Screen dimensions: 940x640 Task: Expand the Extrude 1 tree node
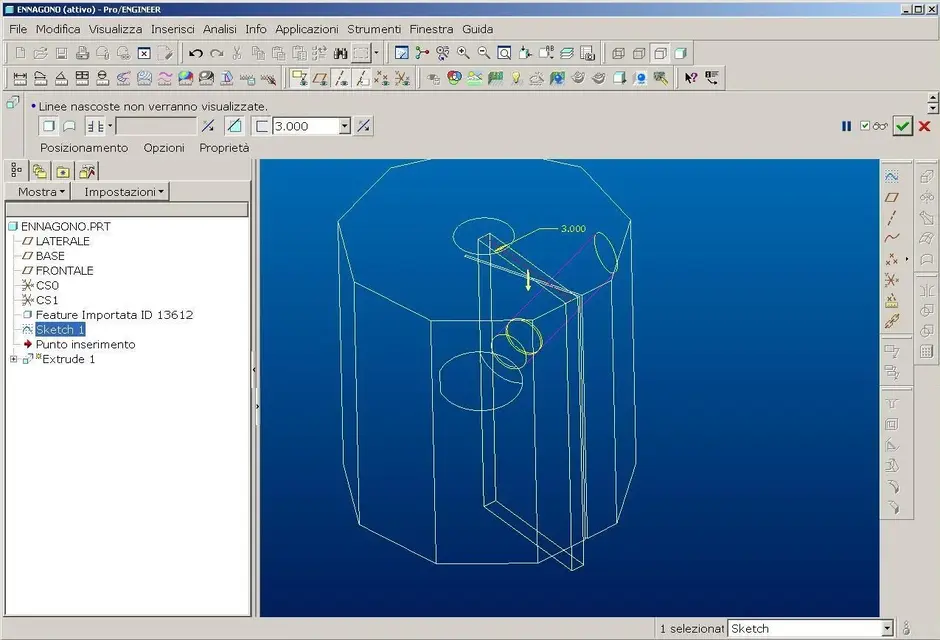pyautogui.click(x=13, y=359)
